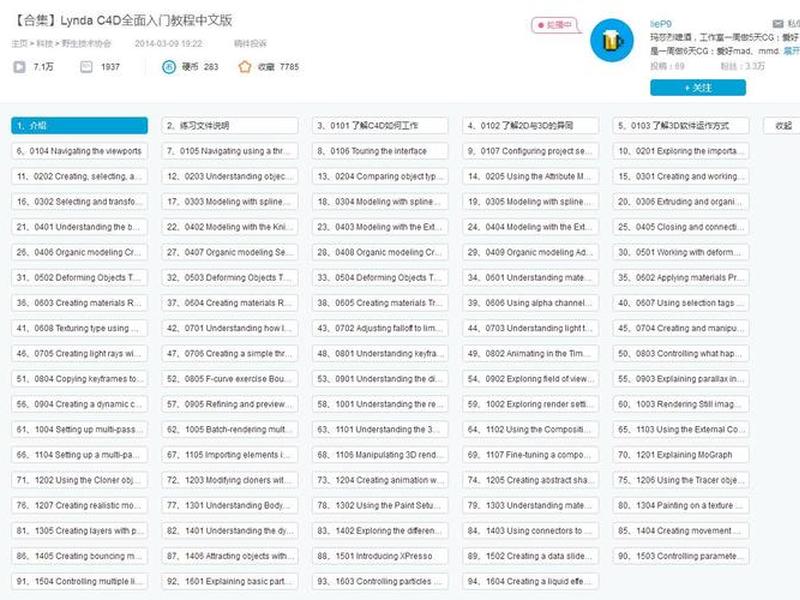Click the message envelope icon near the uploader name
This screenshot has width=800, height=600.
point(778,23)
